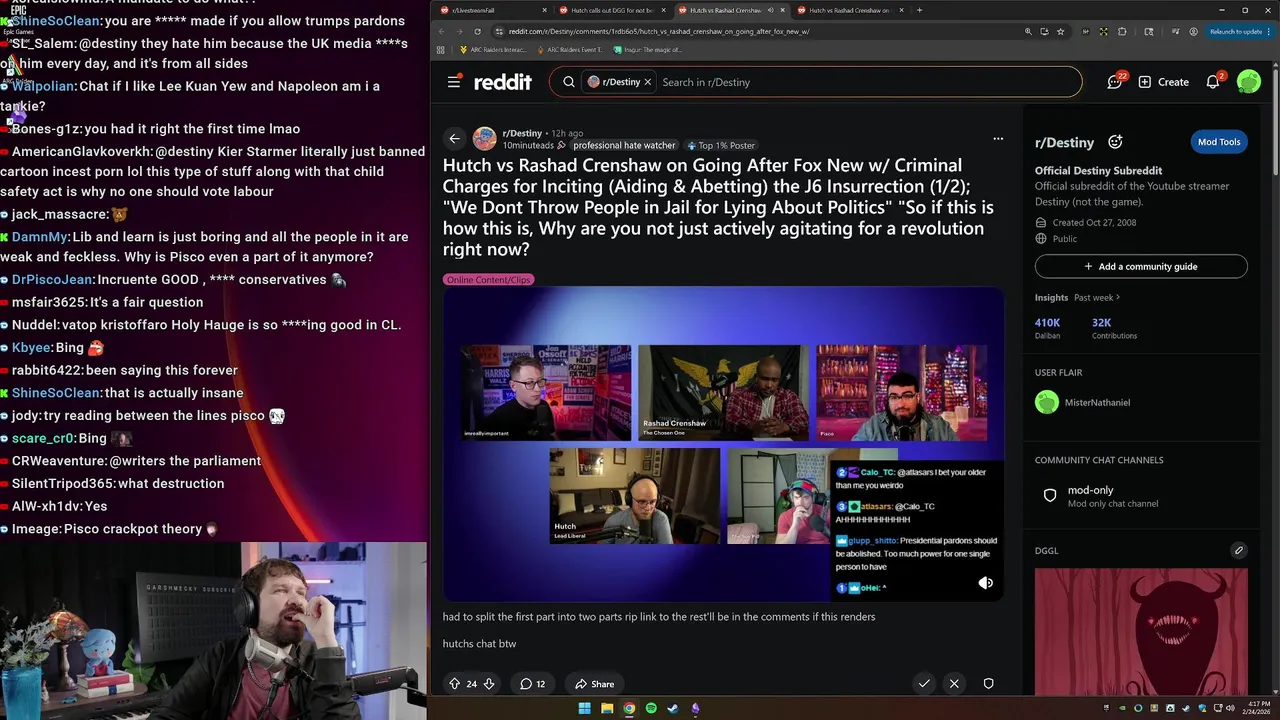Toggle community follow-plus icon beside r/Destiny

1115,142
